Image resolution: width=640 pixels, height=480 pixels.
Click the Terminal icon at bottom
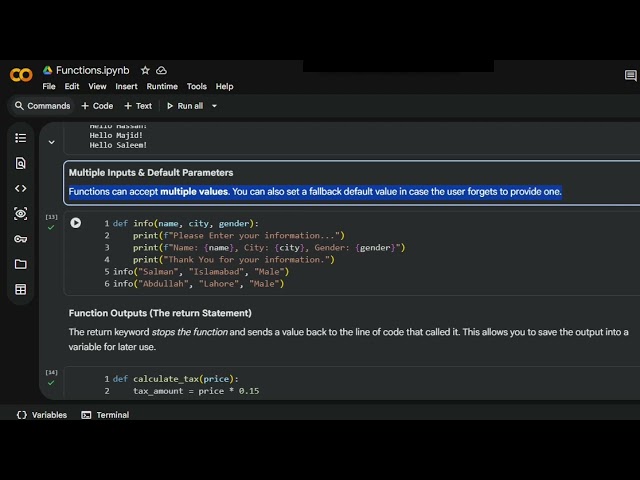pos(86,415)
